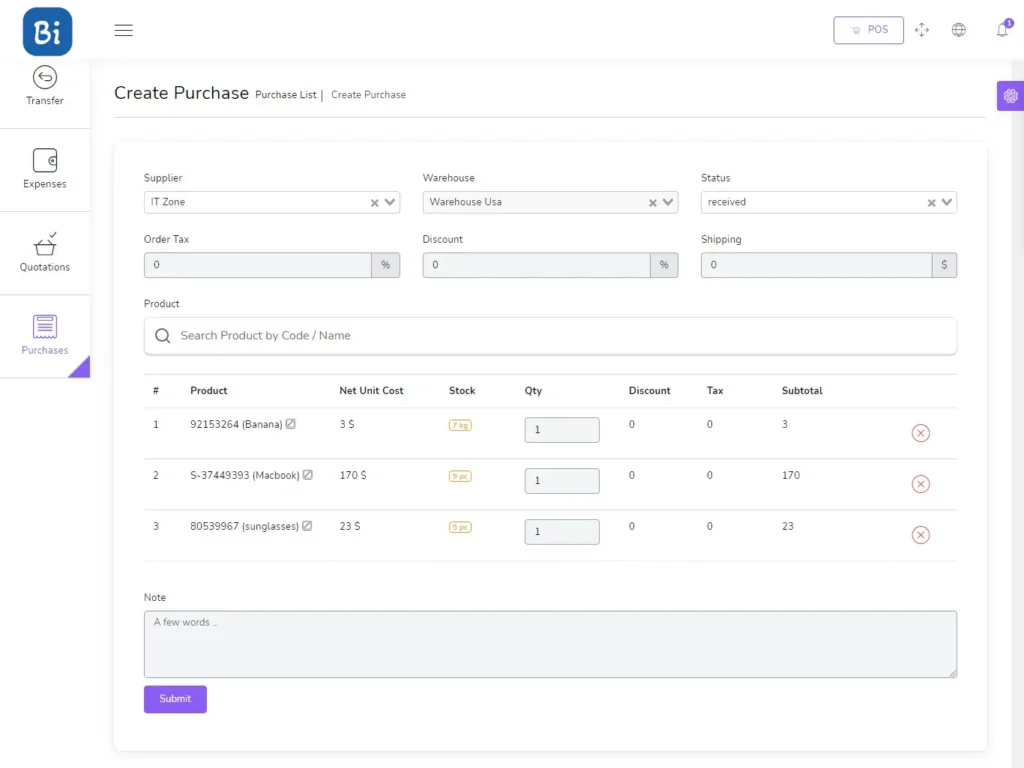This screenshot has width=1024, height=768.
Task: Go to Expenses in the sidebar
Action: [44, 169]
